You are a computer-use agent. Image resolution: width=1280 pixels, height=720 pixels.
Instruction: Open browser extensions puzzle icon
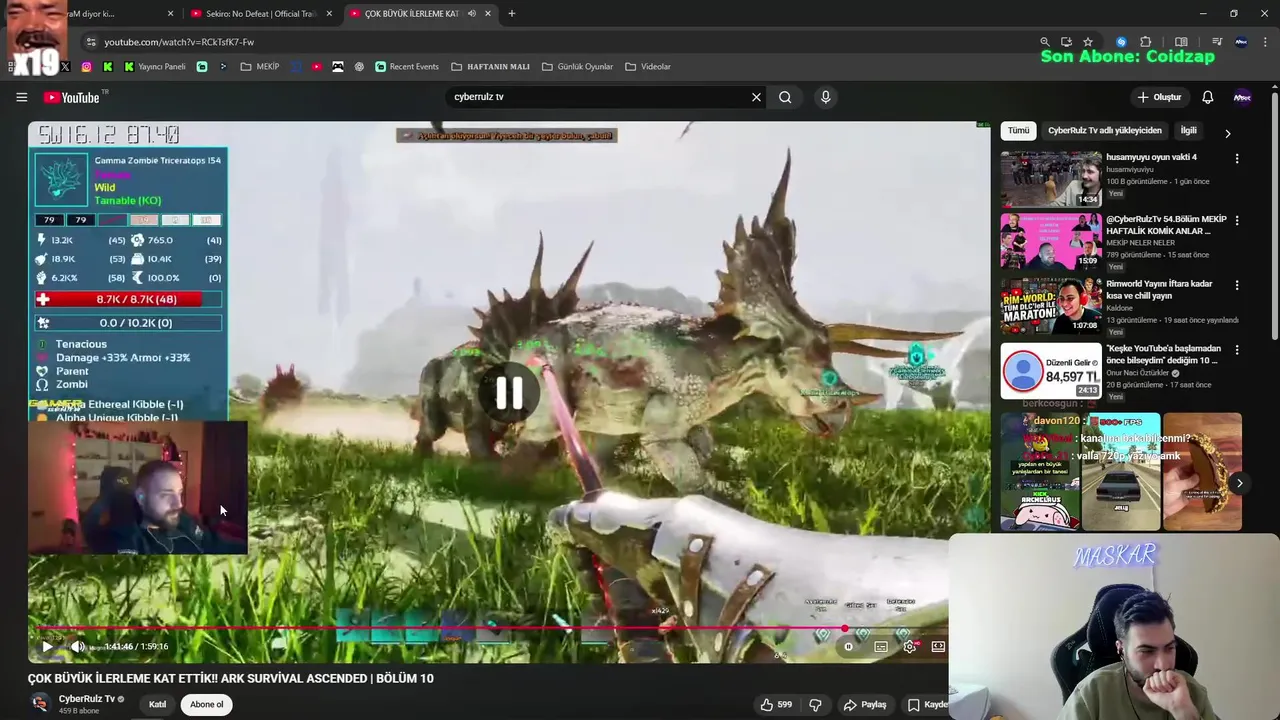(x=1146, y=42)
